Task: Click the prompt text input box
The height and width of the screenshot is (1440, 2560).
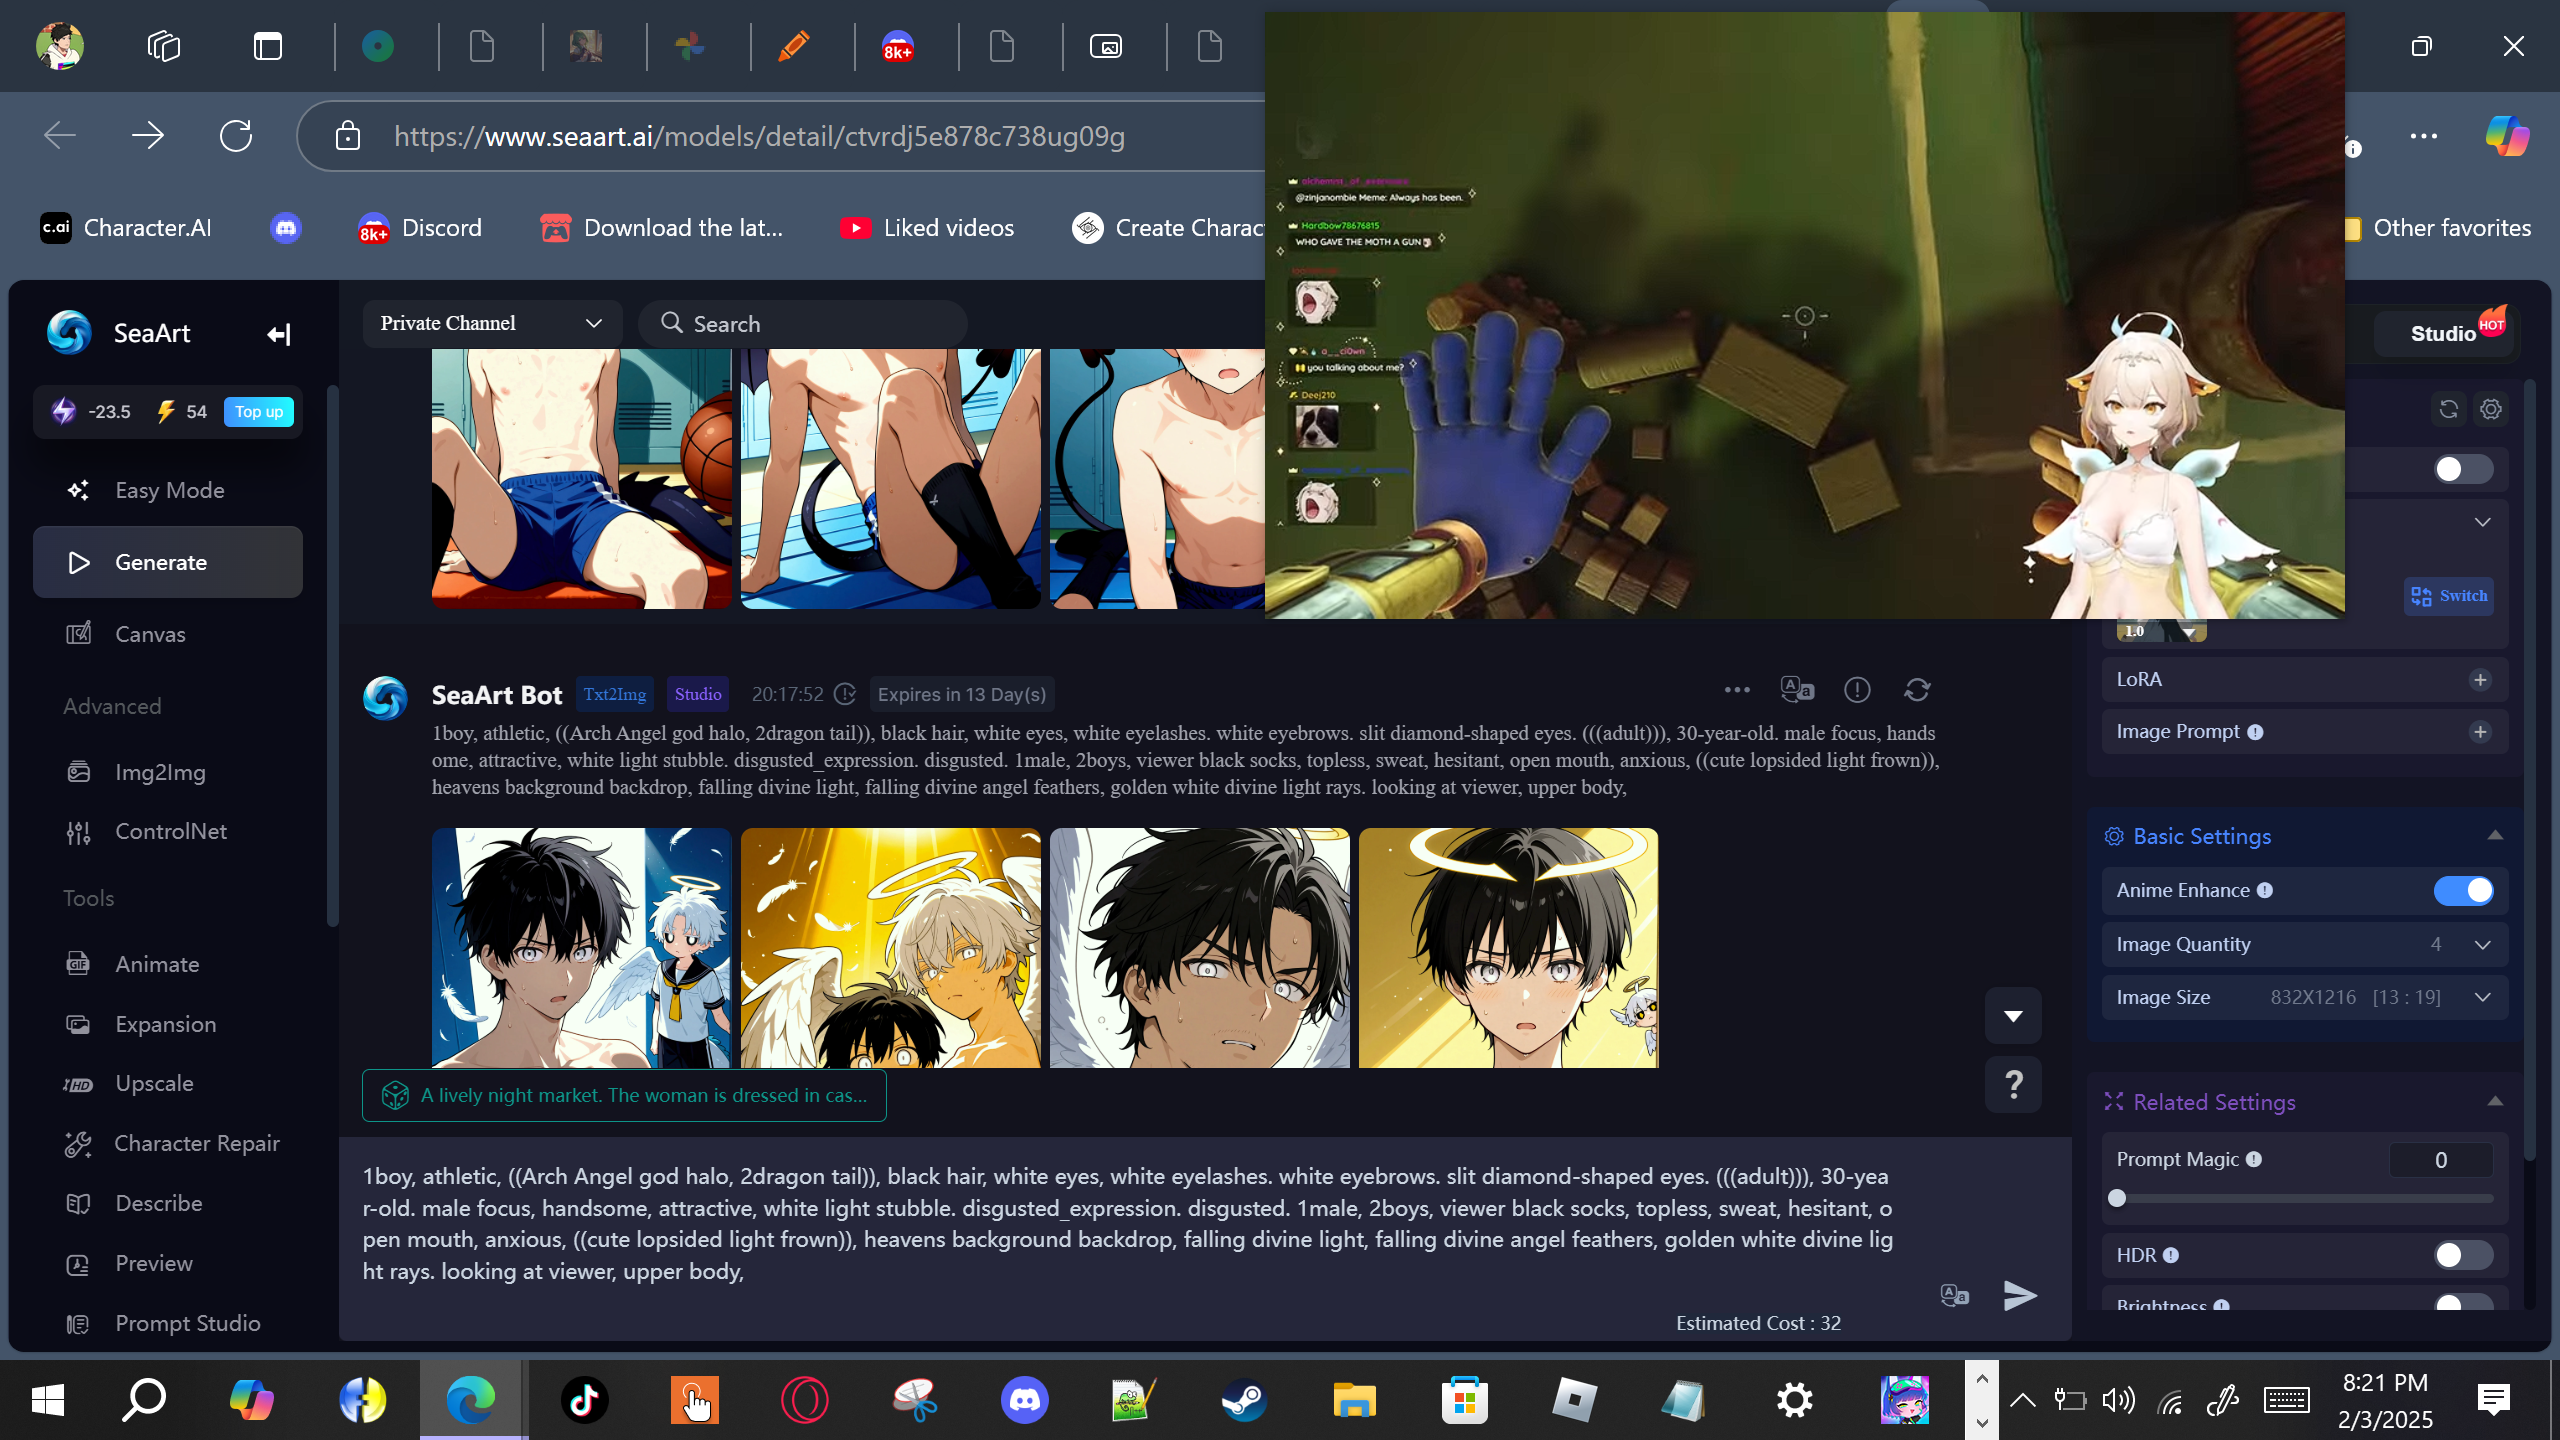Action: click(1130, 1224)
